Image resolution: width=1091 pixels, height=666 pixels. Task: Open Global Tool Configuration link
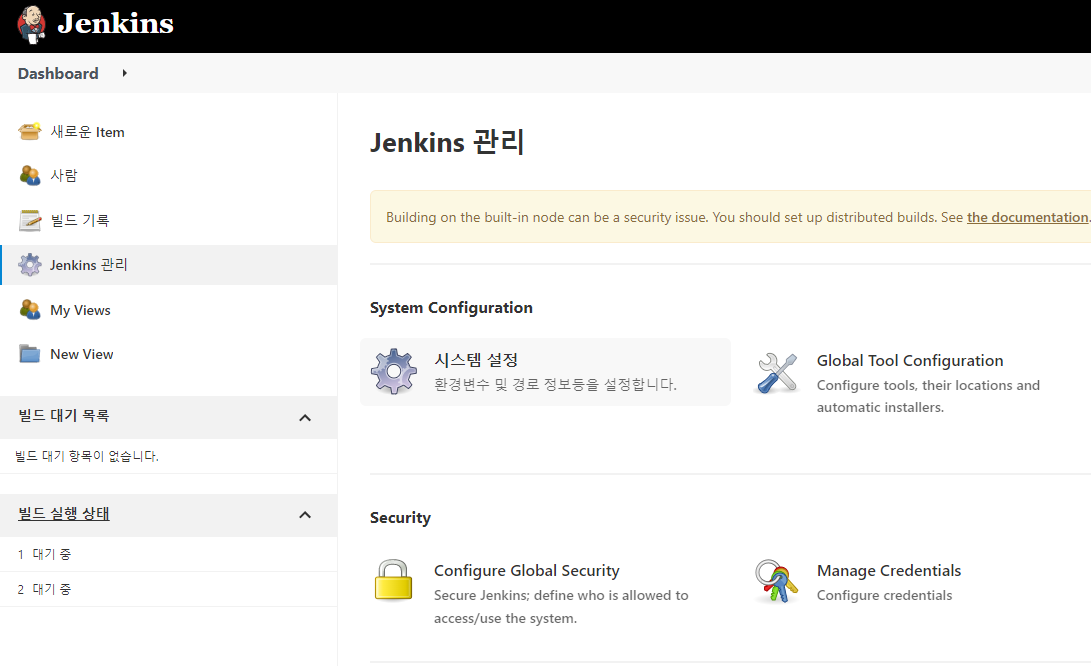point(910,360)
